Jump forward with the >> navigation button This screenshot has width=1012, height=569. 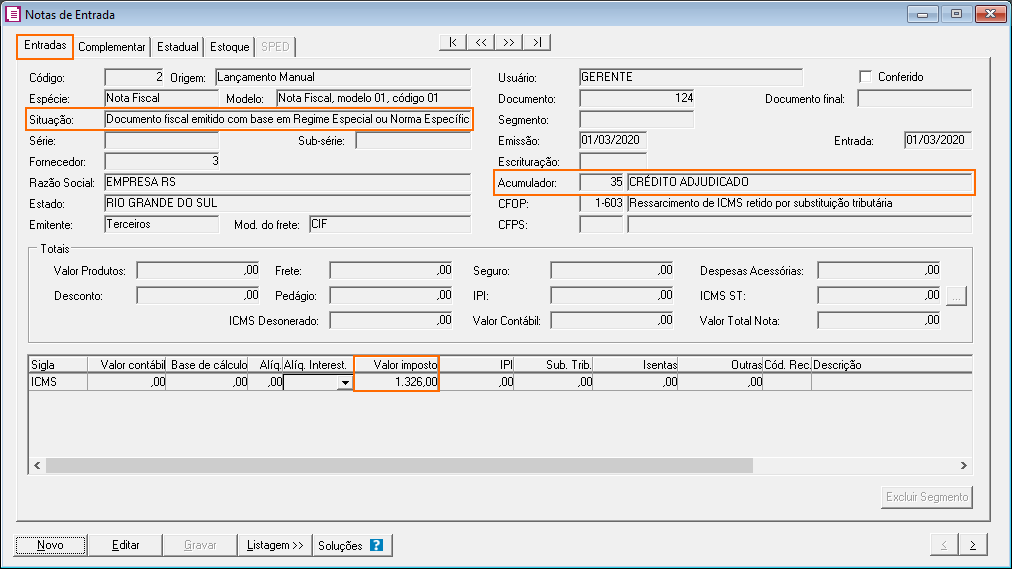[x=509, y=42]
